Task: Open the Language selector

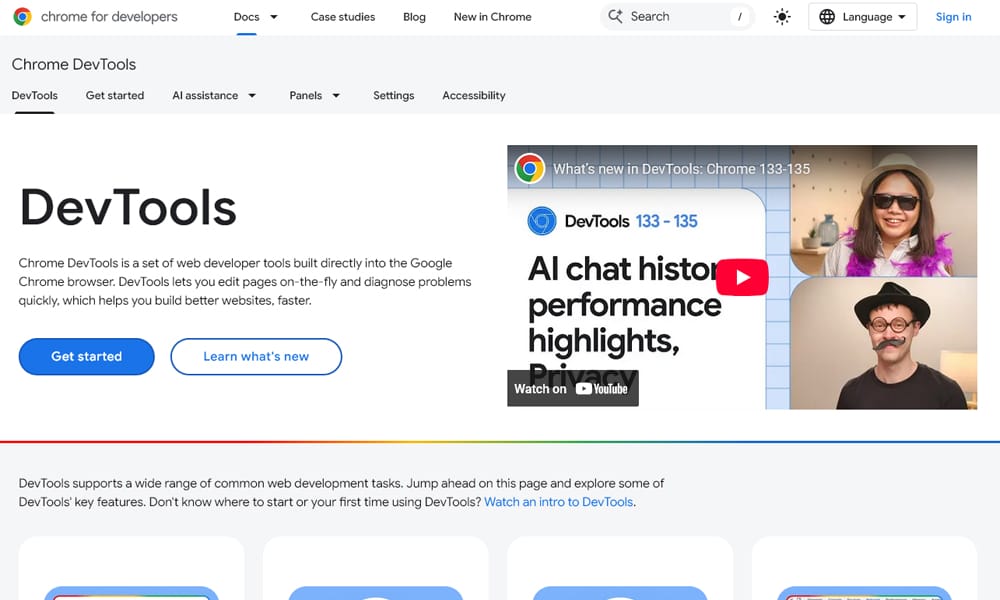Action: pyautogui.click(x=862, y=16)
